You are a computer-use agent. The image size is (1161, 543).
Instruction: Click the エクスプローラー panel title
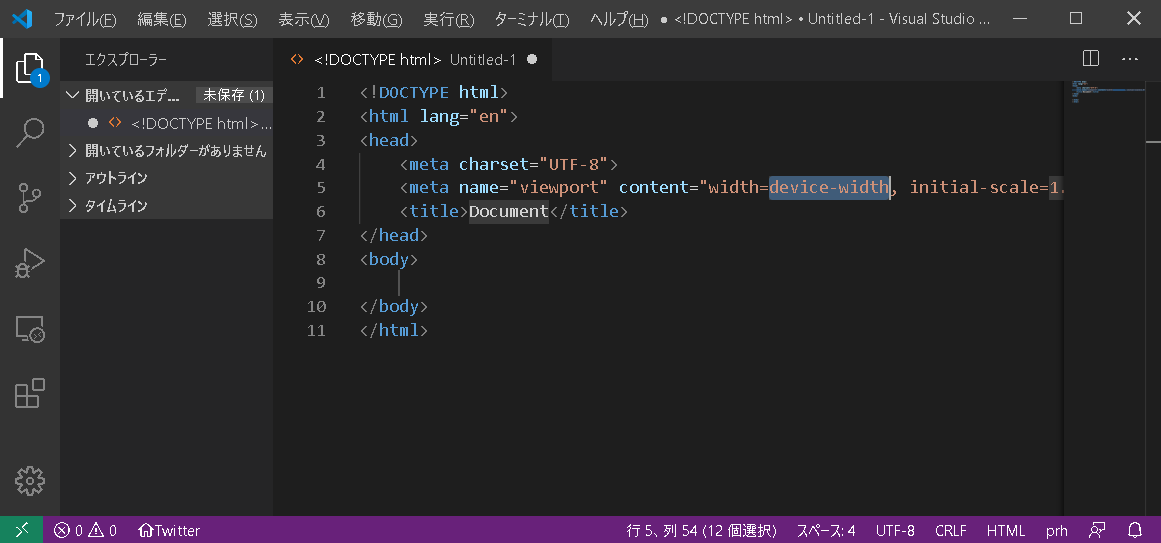coord(126,60)
